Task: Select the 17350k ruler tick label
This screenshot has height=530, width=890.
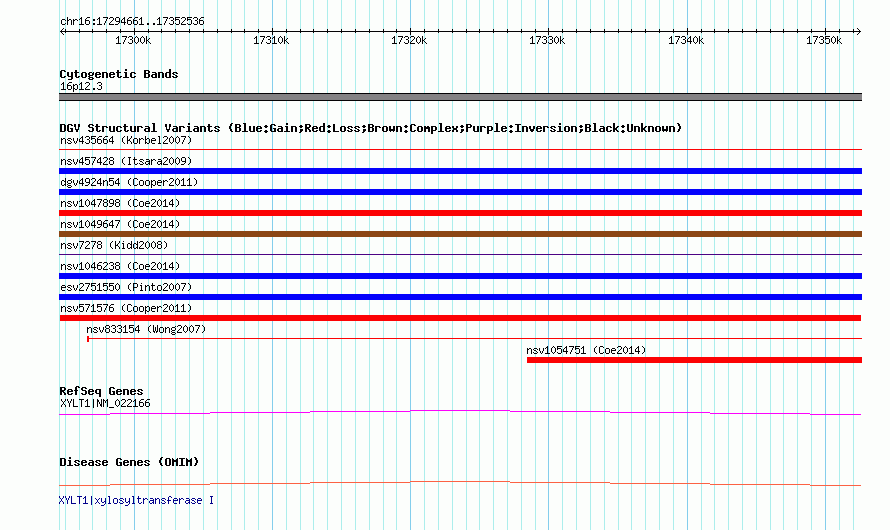Action: click(x=824, y=40)
